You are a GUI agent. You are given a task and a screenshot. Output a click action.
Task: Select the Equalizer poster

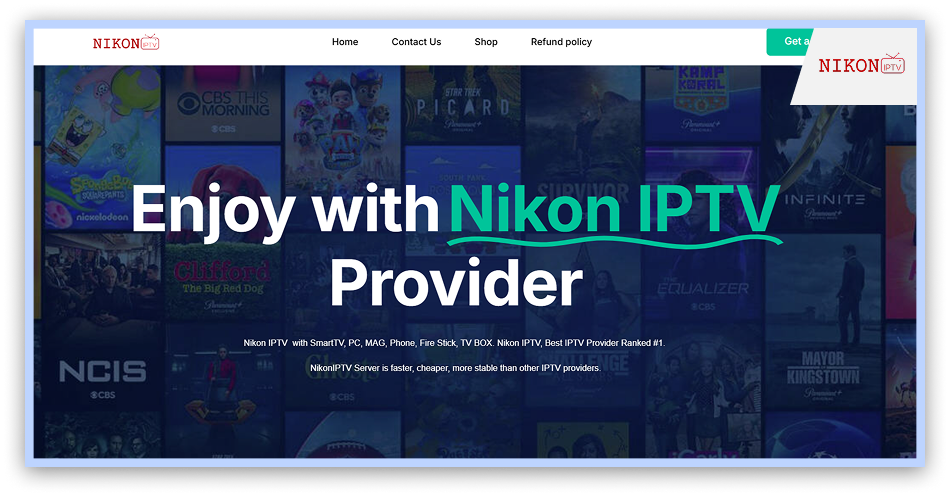click(702, 233)
